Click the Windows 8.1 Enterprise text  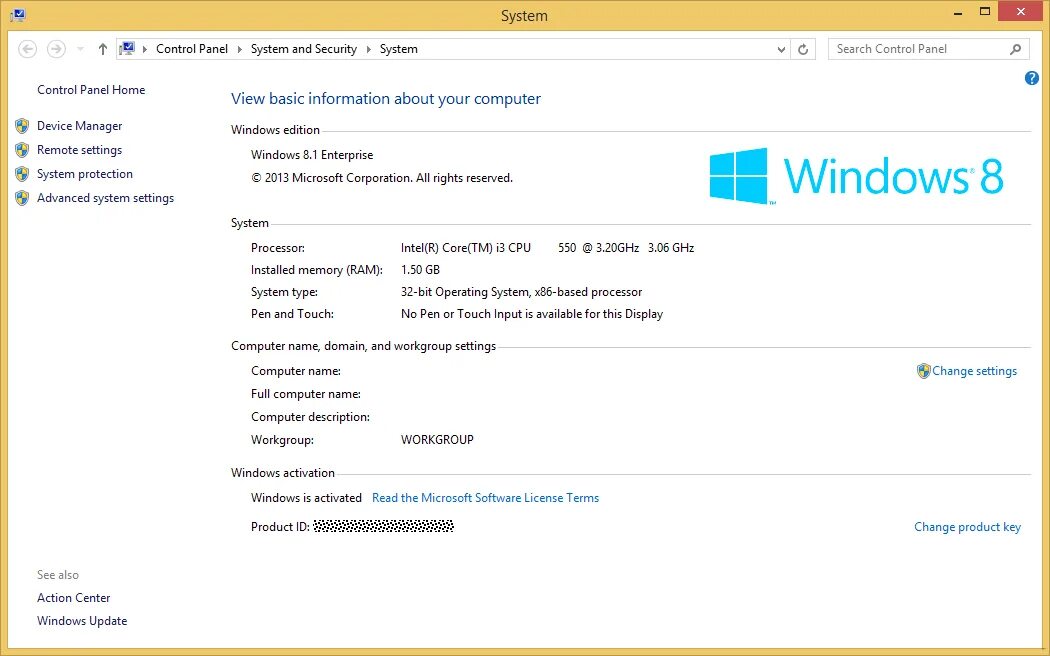(x=312, y=155)
